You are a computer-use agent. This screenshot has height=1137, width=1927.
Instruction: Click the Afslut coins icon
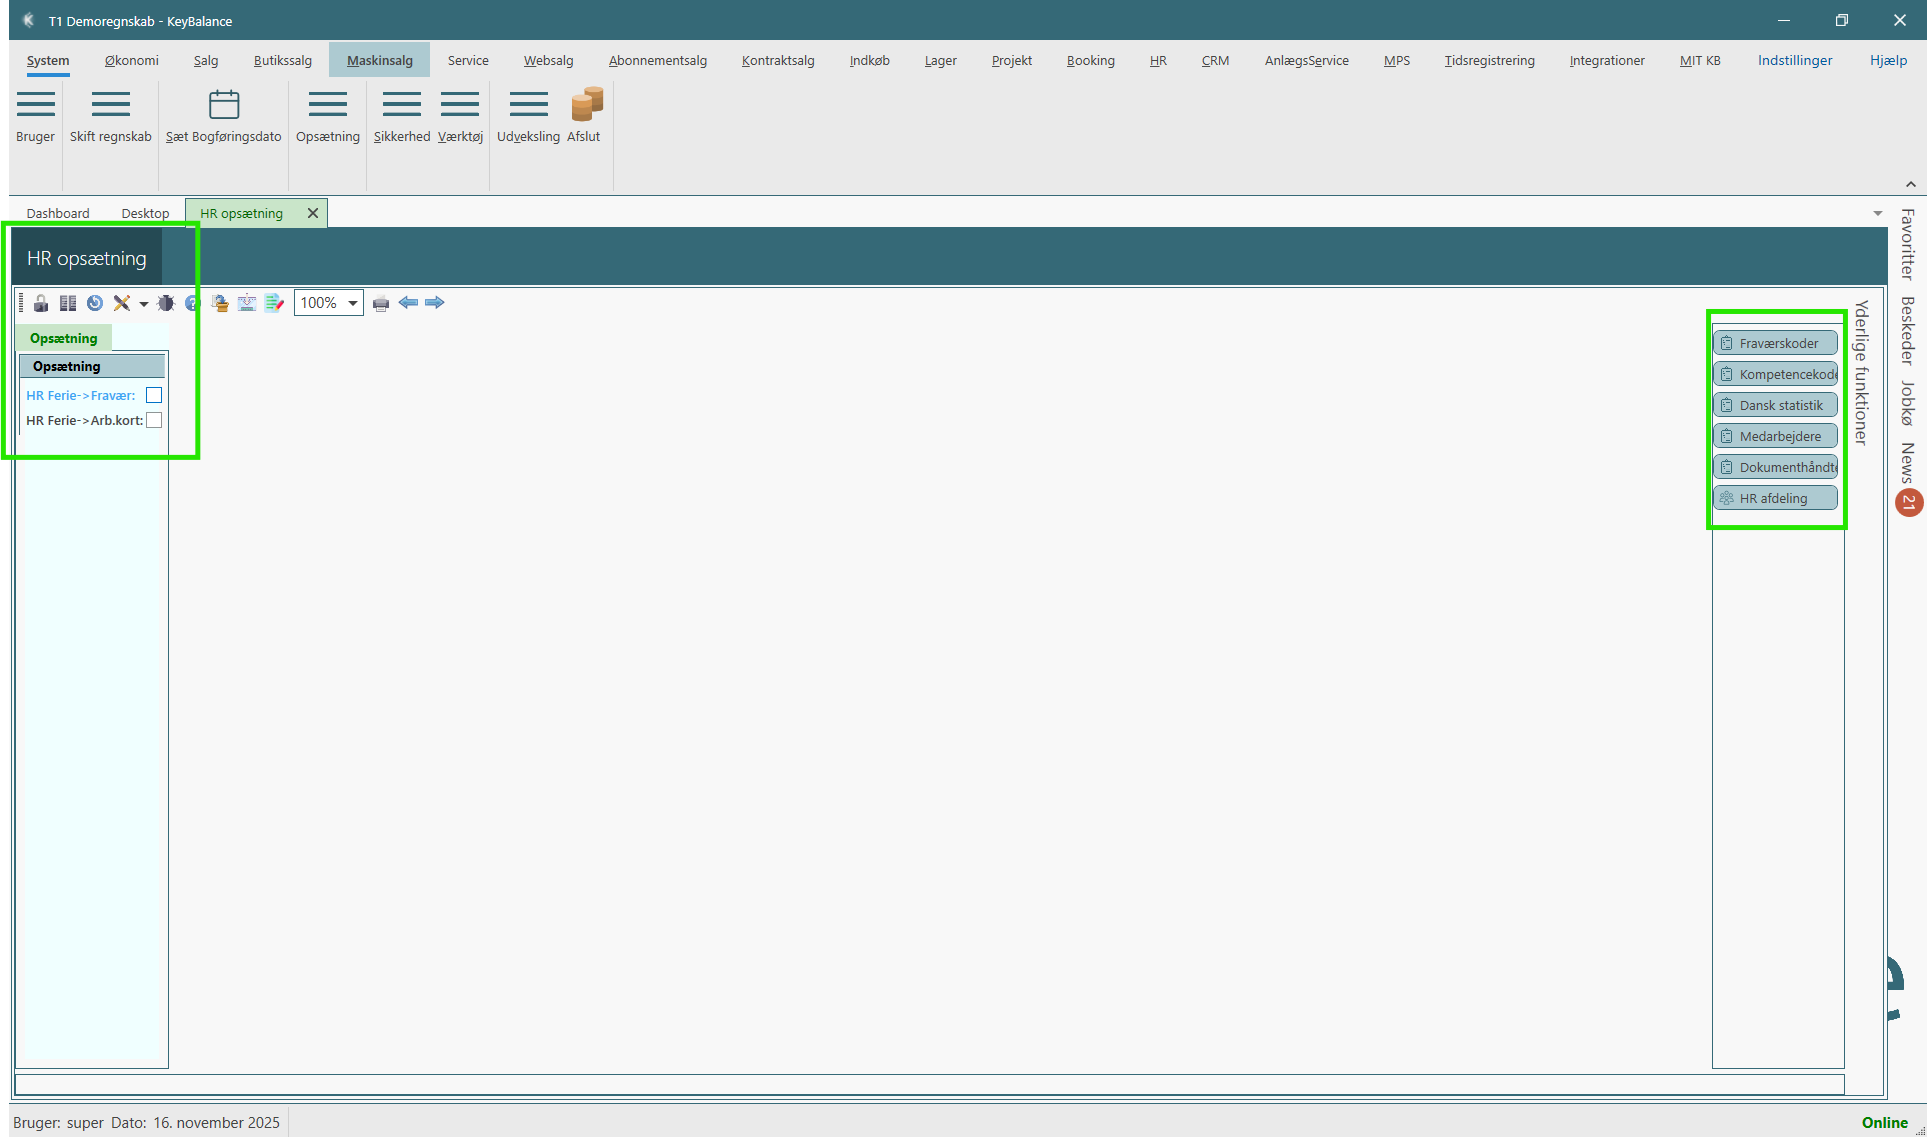[586, 104]
